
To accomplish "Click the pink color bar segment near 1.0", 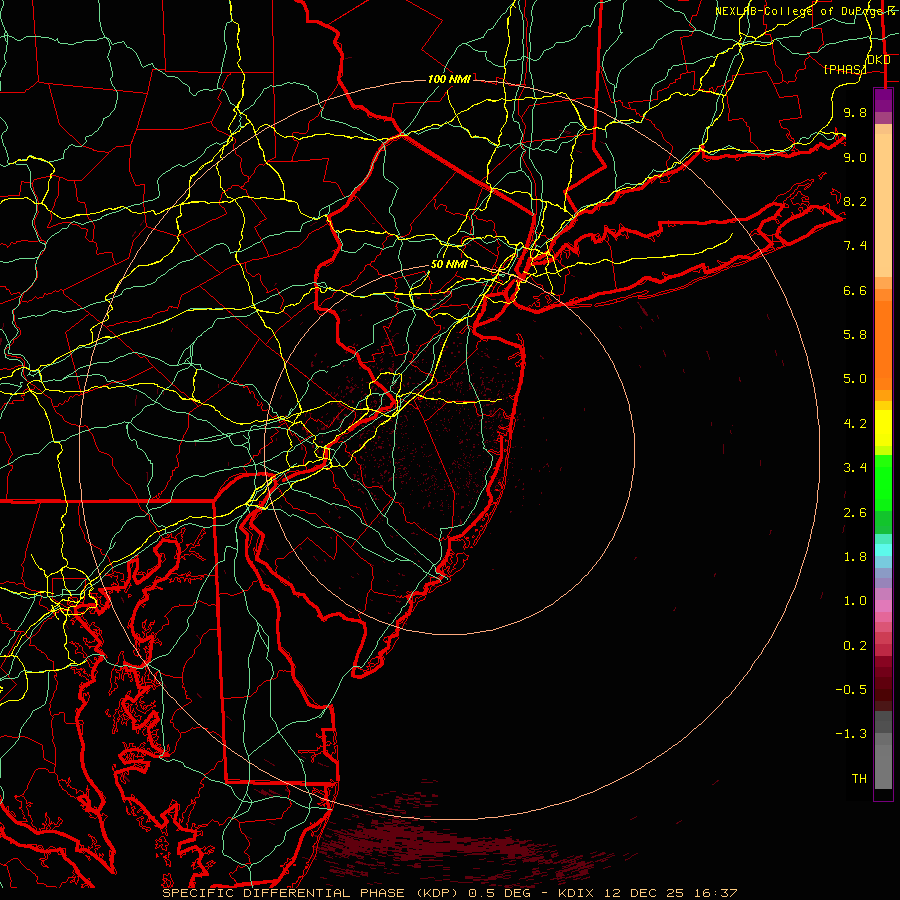I will [883, 606].
